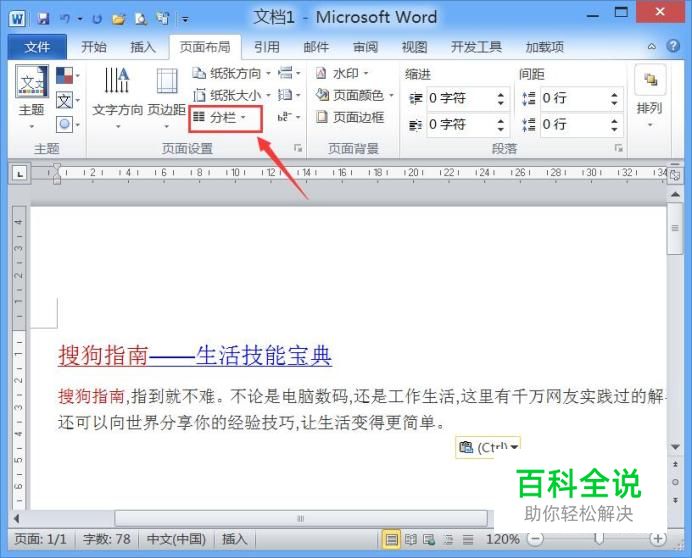Customize the Quick Access Toolbar dropdown
This screenshot has width=692, height=558.
[x=186, y=19]
